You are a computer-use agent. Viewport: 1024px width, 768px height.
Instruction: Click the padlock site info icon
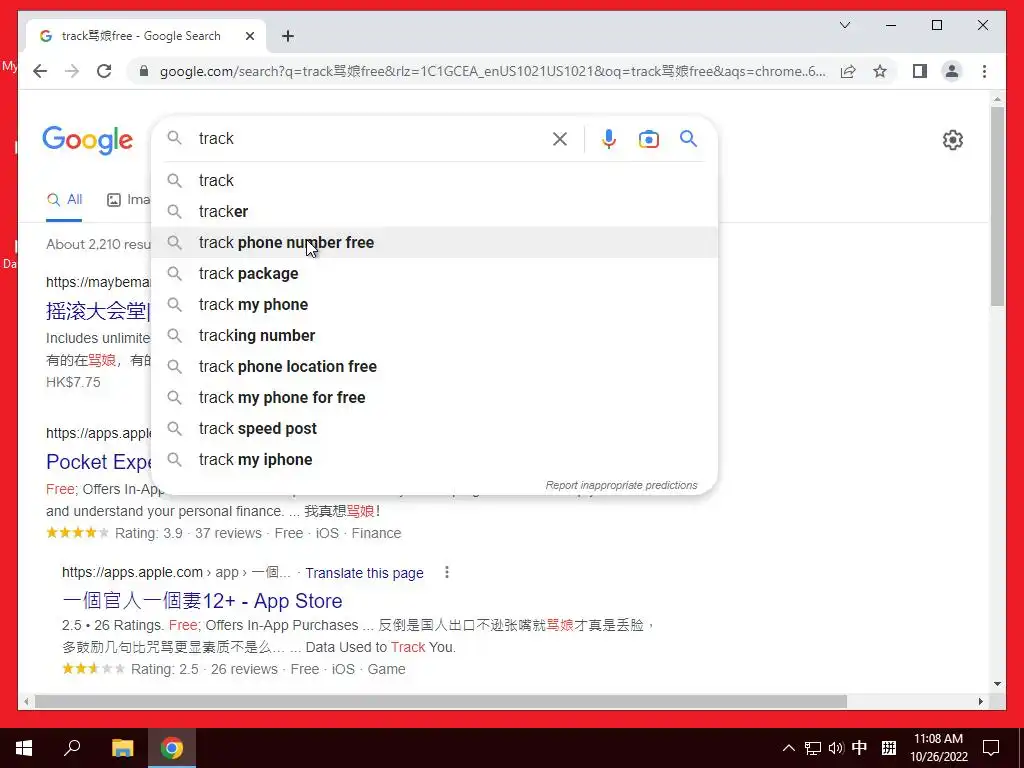coord(144,71)
